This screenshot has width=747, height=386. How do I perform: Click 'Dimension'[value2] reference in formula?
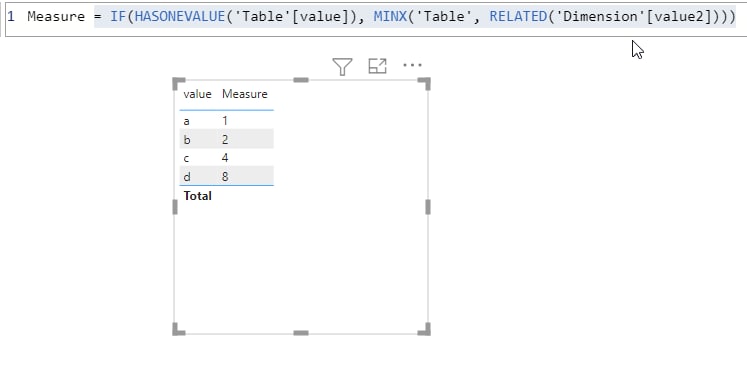pos(635,17)
